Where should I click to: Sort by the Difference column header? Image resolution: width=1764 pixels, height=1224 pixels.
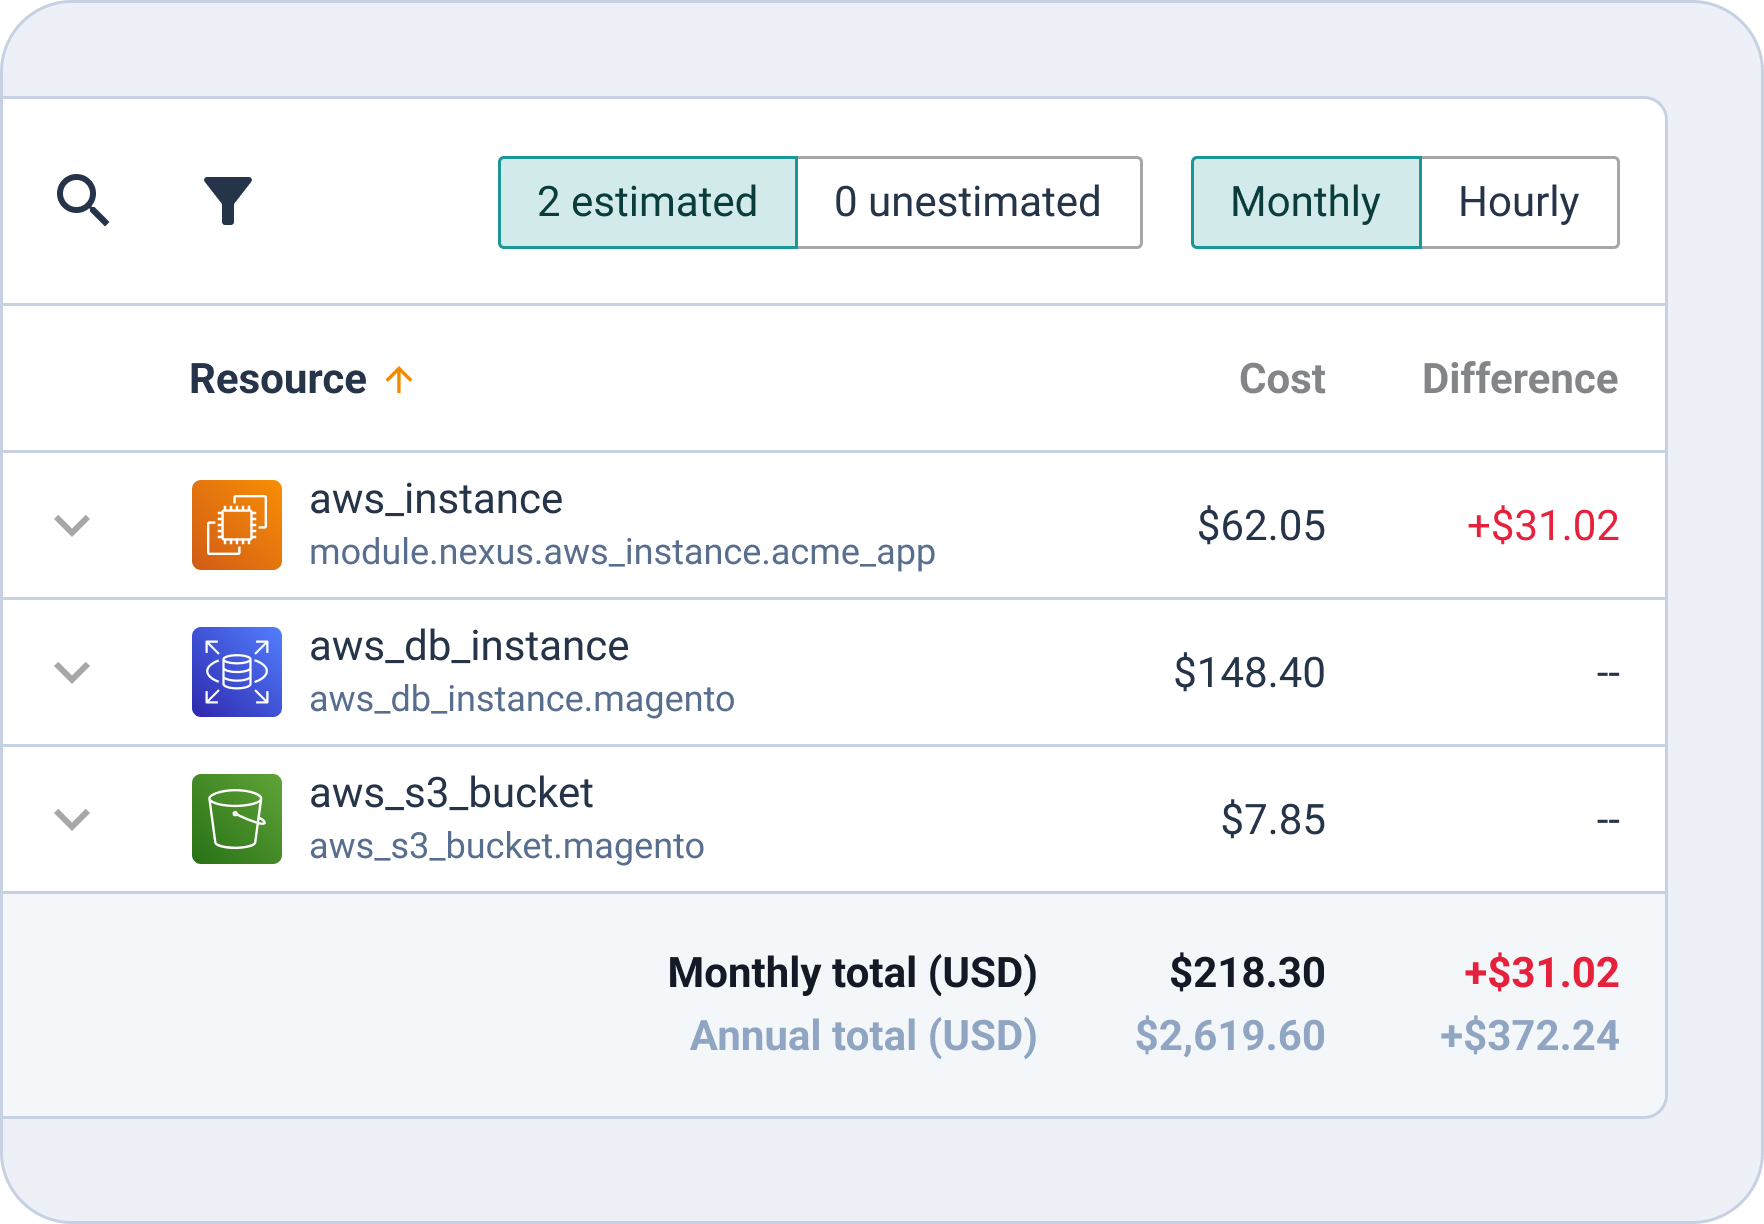click(x=1519, y=380)
